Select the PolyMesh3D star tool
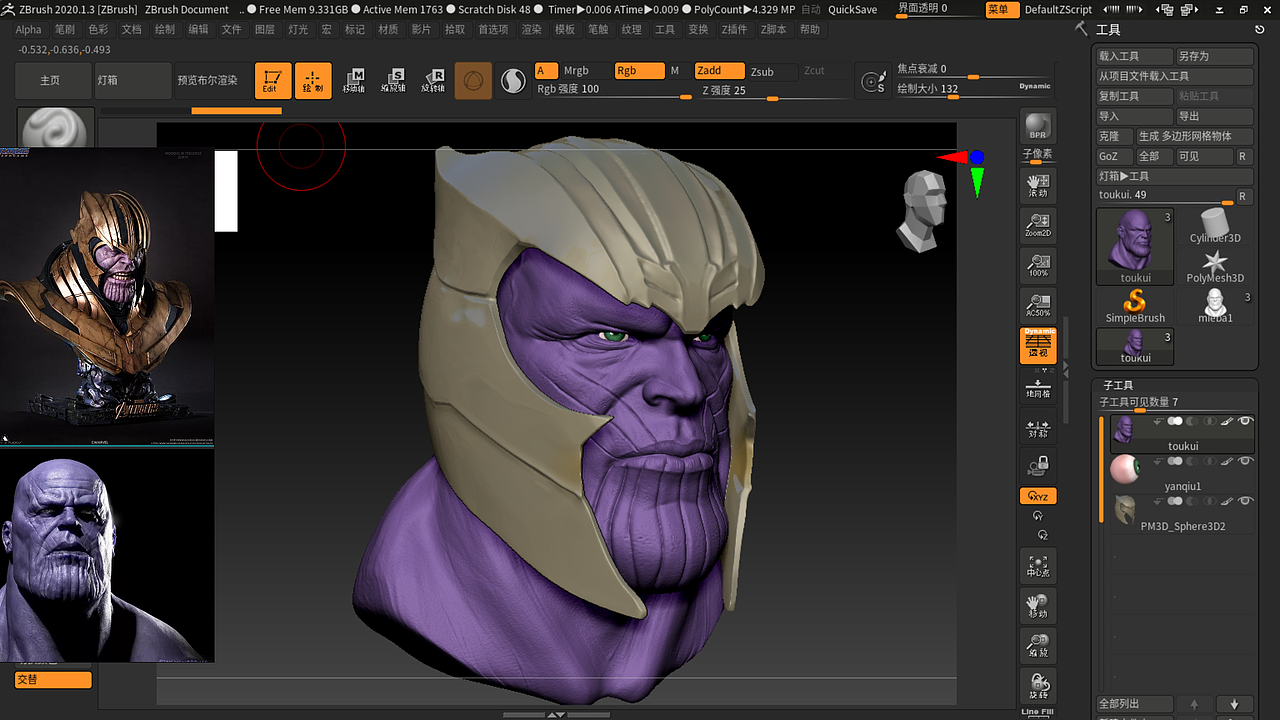The width and height of the screenshot is (1280, 720). (x=1215, y=266)
